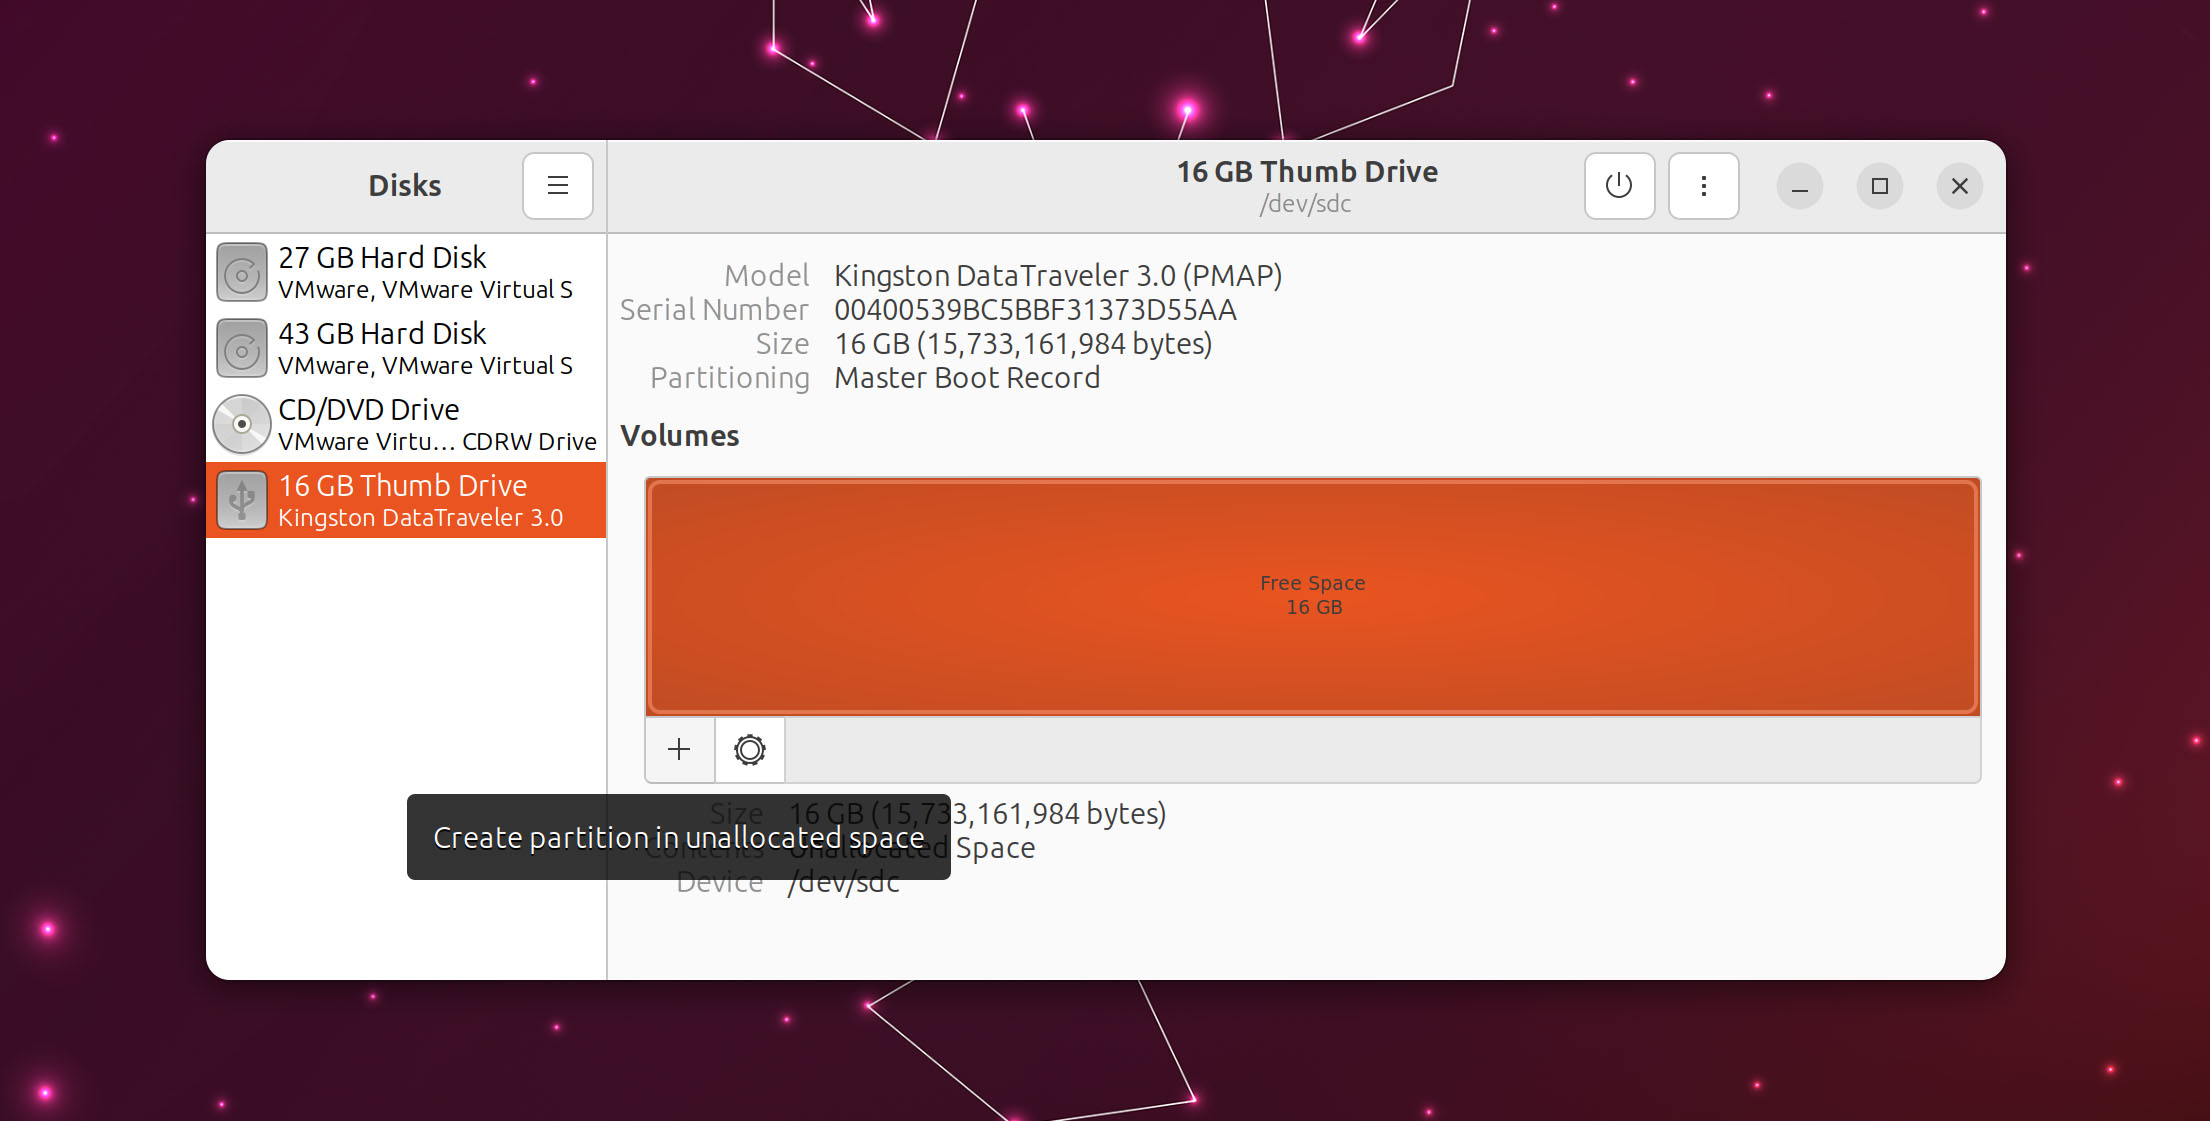Maximize the Disks window
The image size is (2210, 1121).
click(1880, 186)
